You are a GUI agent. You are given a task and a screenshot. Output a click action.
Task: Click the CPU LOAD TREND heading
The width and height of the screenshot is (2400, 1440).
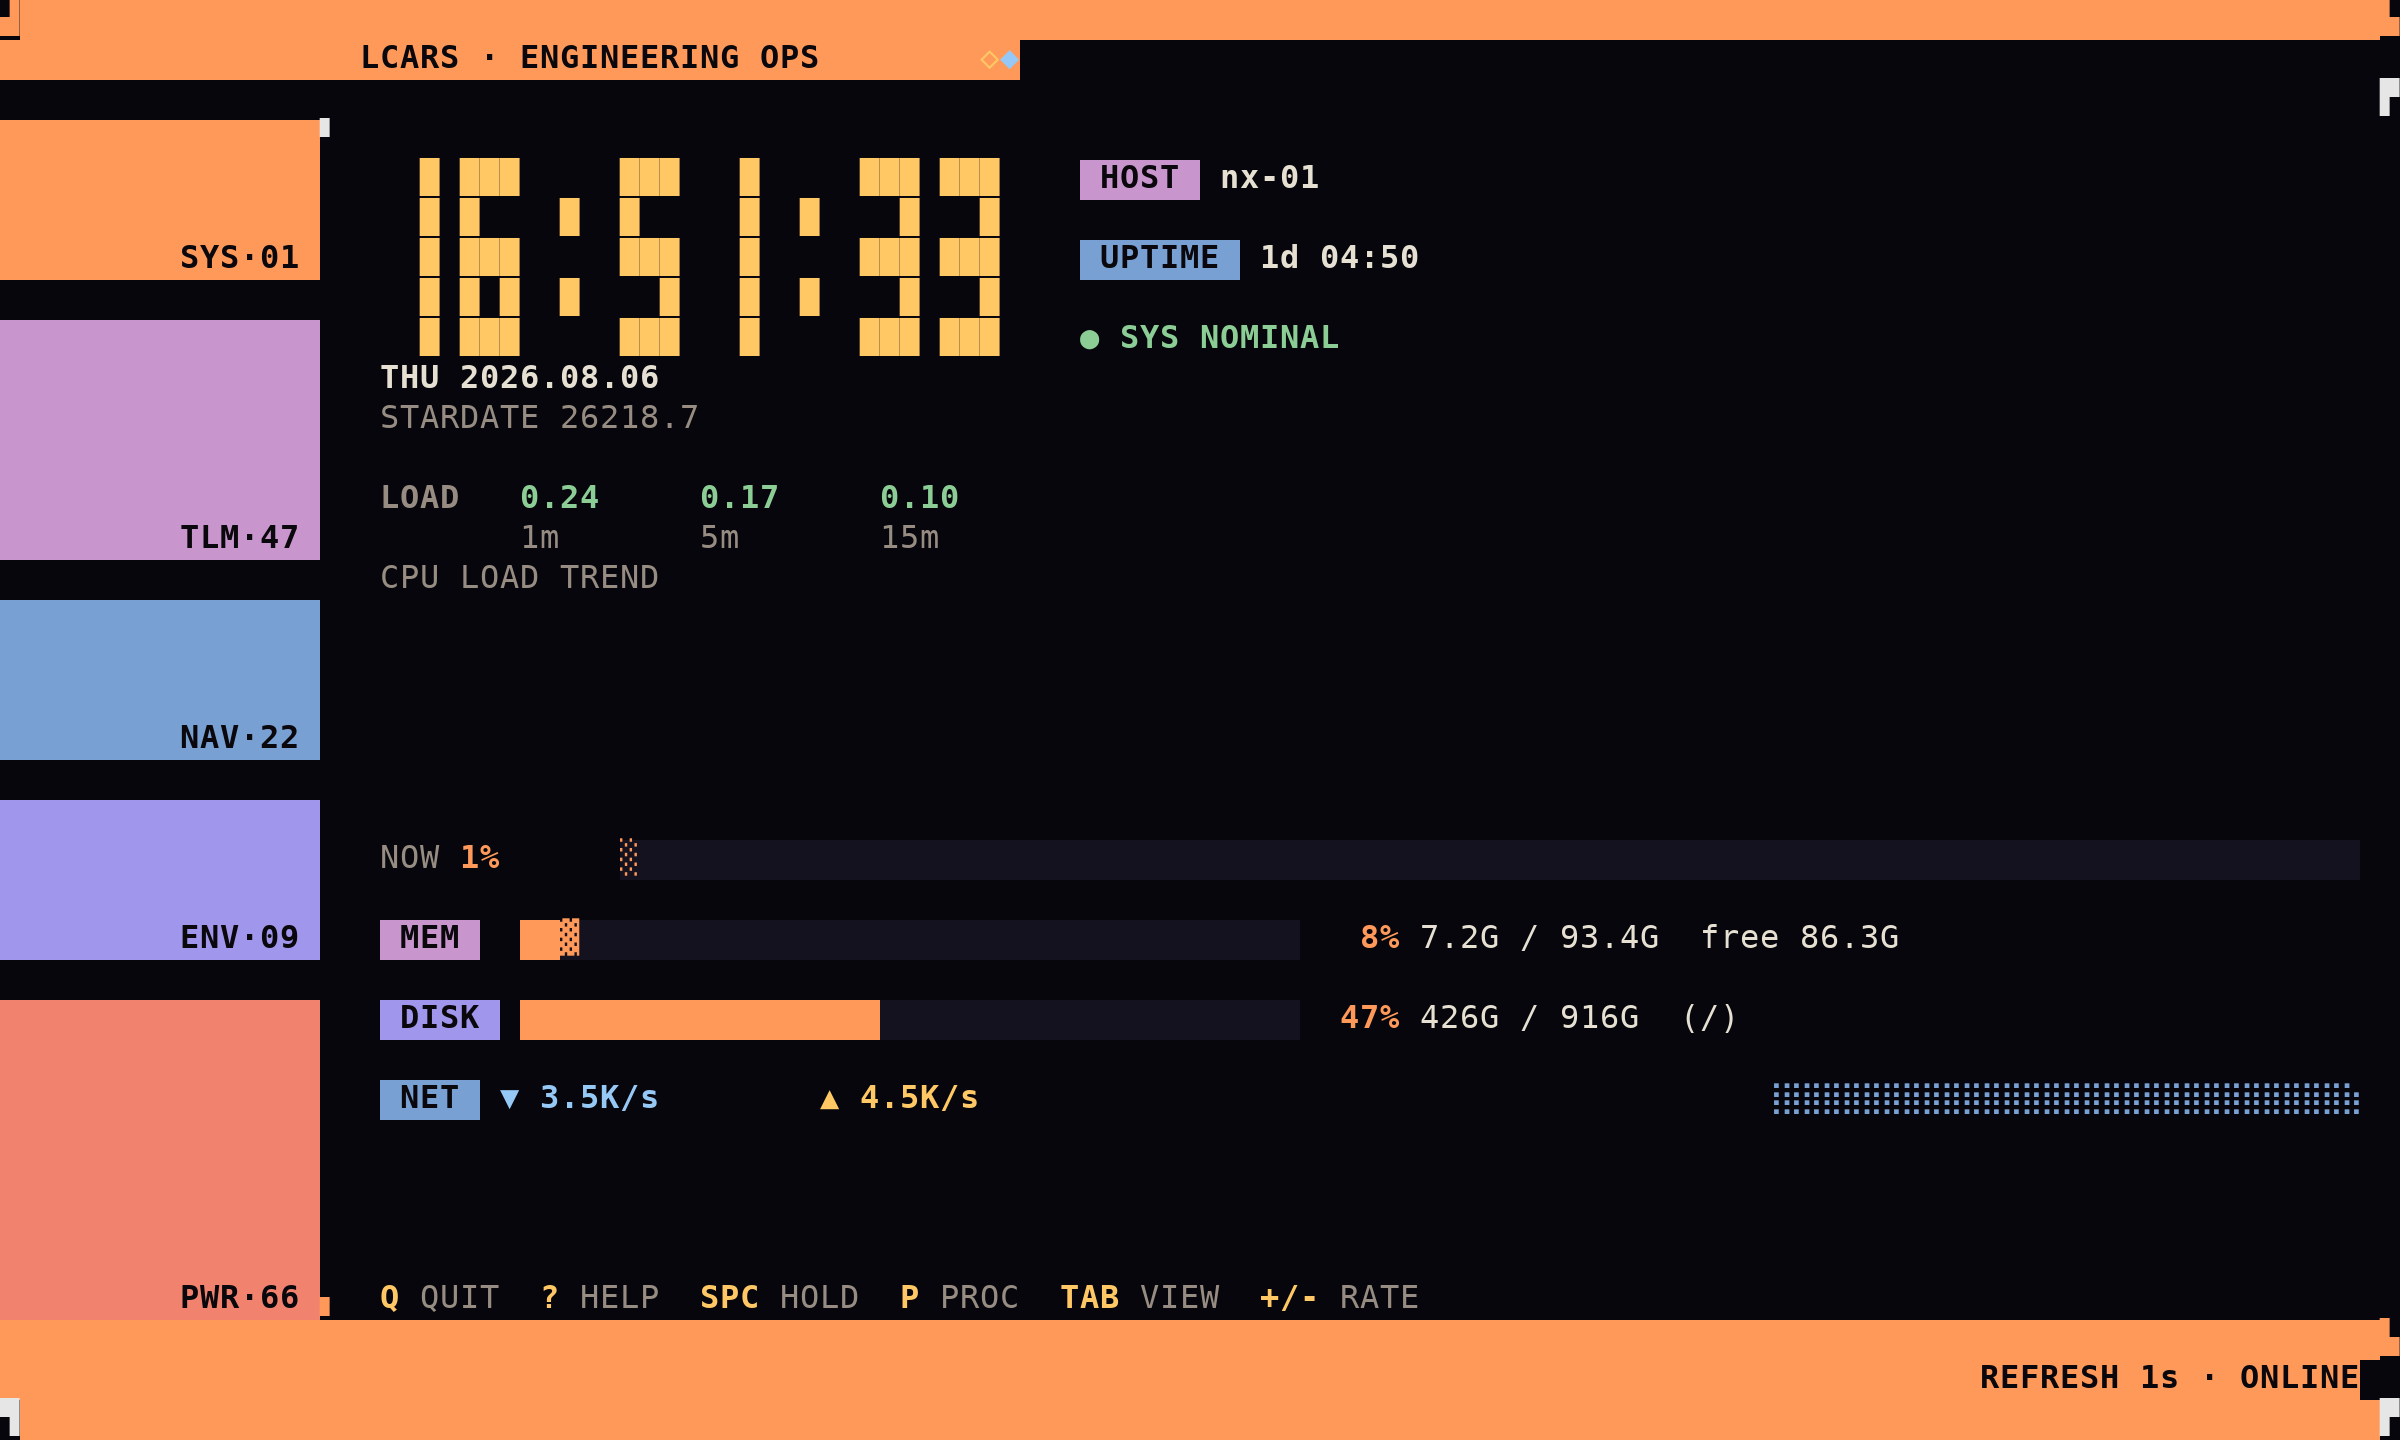pos(520,578)
